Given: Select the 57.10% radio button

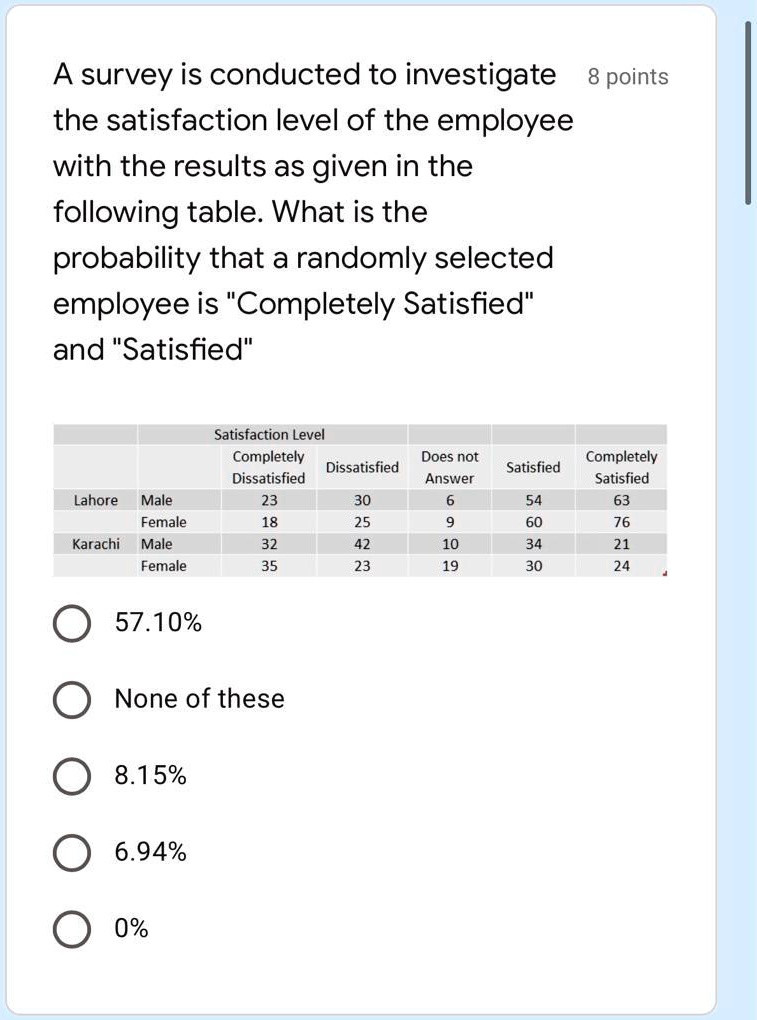Looking at the screenshot, I should 70,624.
